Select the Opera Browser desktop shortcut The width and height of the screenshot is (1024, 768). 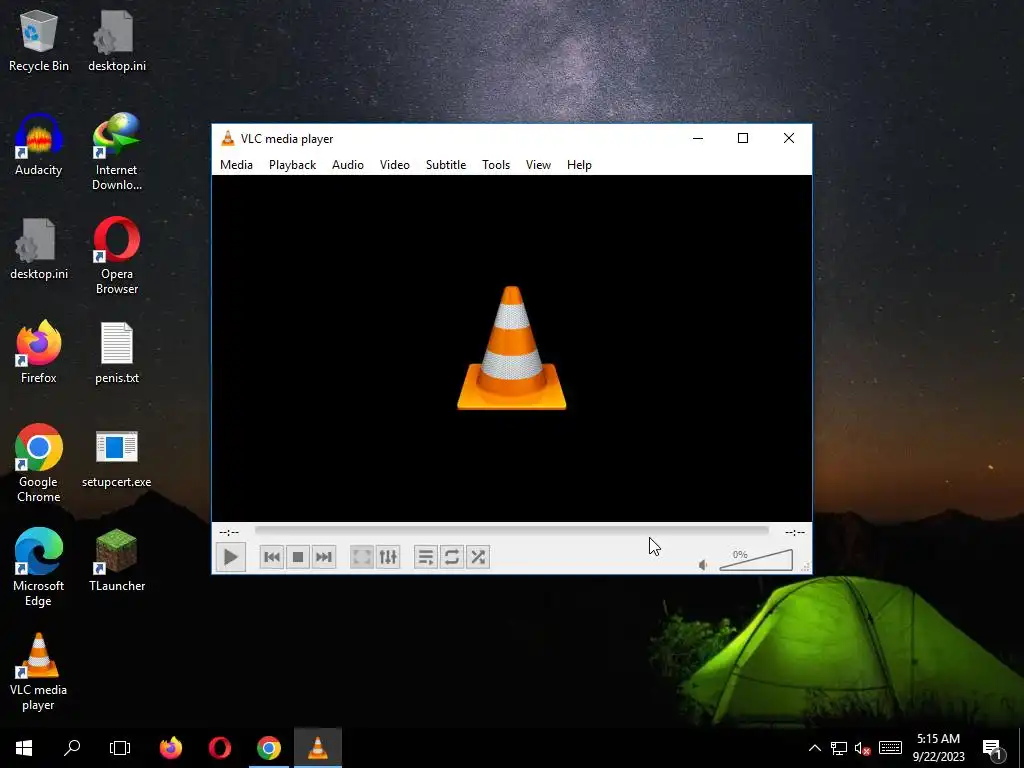coord(117,256)
